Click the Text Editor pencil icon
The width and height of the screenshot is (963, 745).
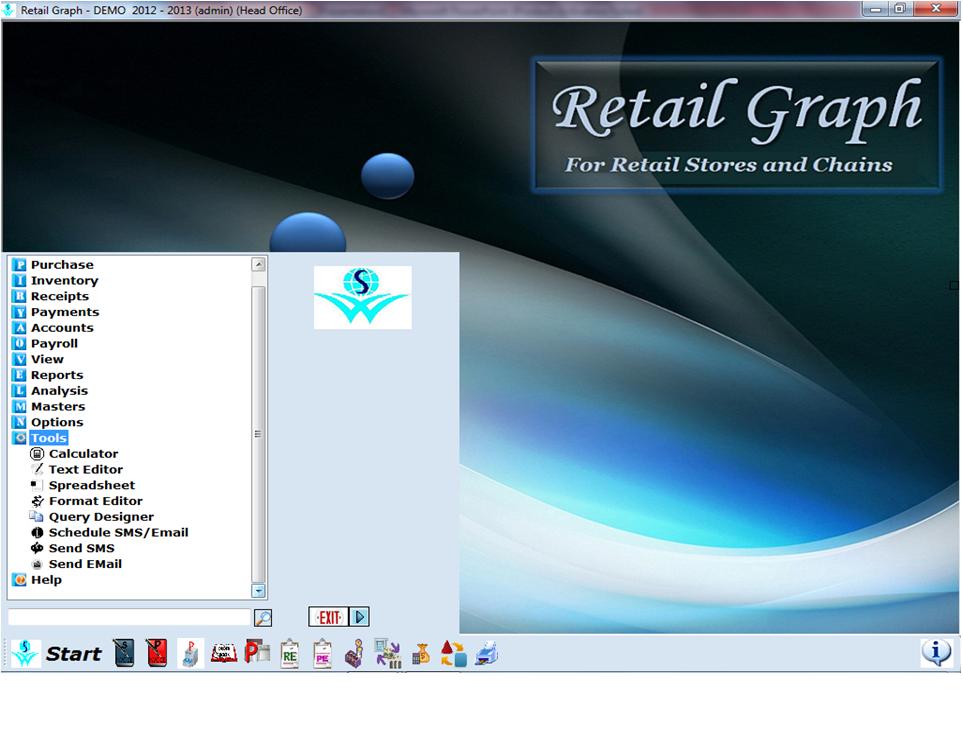coord(37,469)
